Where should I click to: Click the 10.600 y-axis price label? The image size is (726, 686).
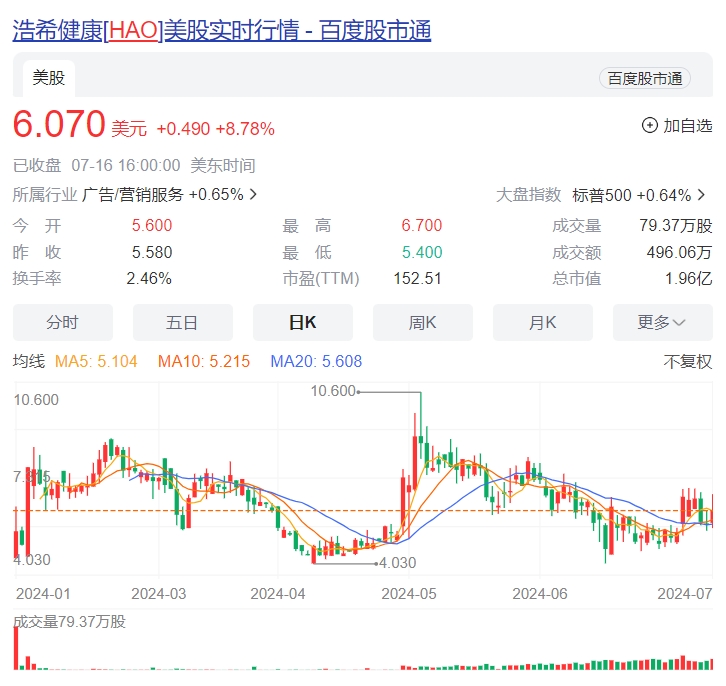coord(36,400)
